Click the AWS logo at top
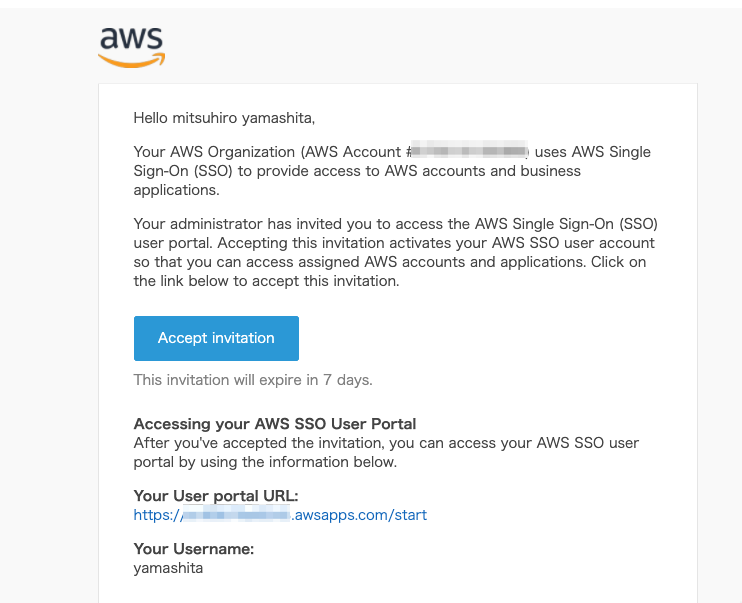742x603 pixels. pyautogui.click(x=132, y=46)
